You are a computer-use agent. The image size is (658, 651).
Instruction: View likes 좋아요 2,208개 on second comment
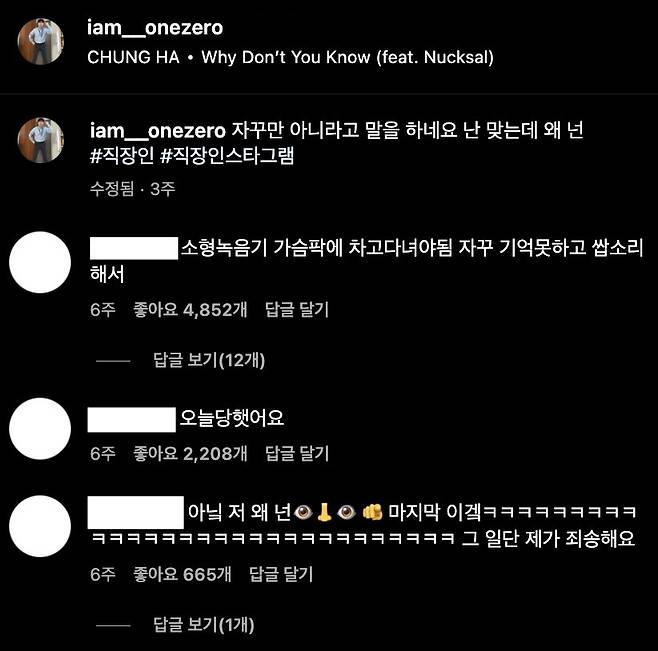pyautogui.click(x=190, y=453)
